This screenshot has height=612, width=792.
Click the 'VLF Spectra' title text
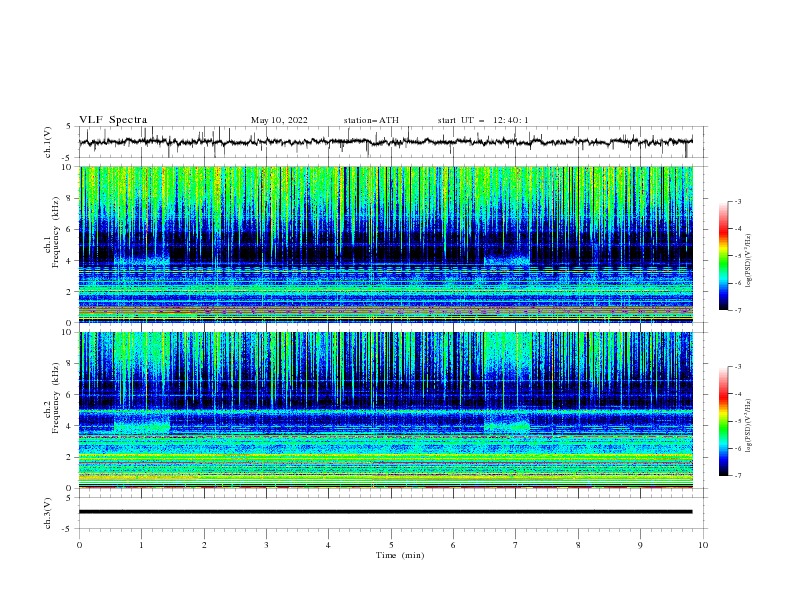pyautogui.click(x=113, y=120)
